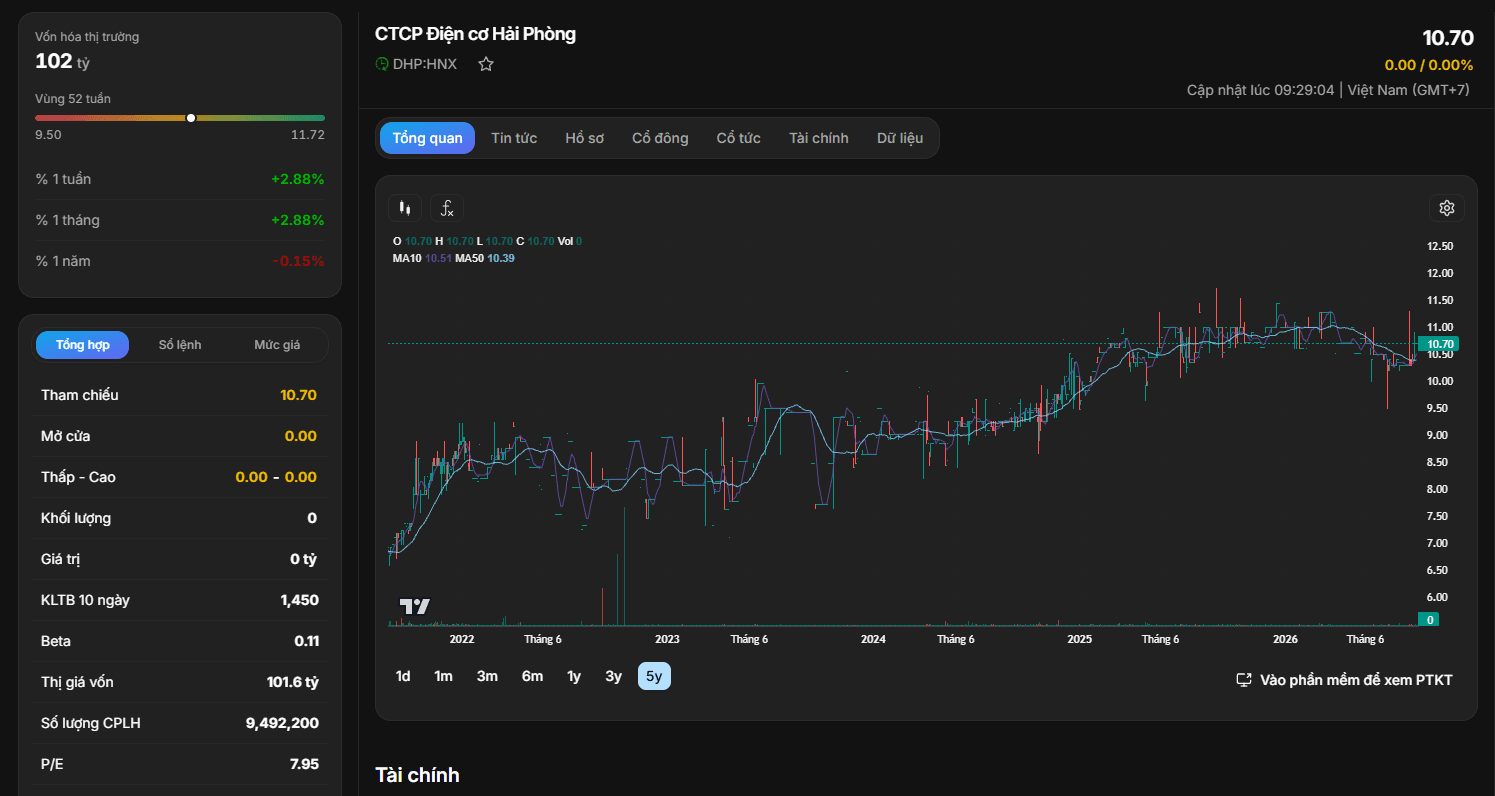
Task: Click the % 1 tuần change +2.88%
Action: tap(298, 179)
